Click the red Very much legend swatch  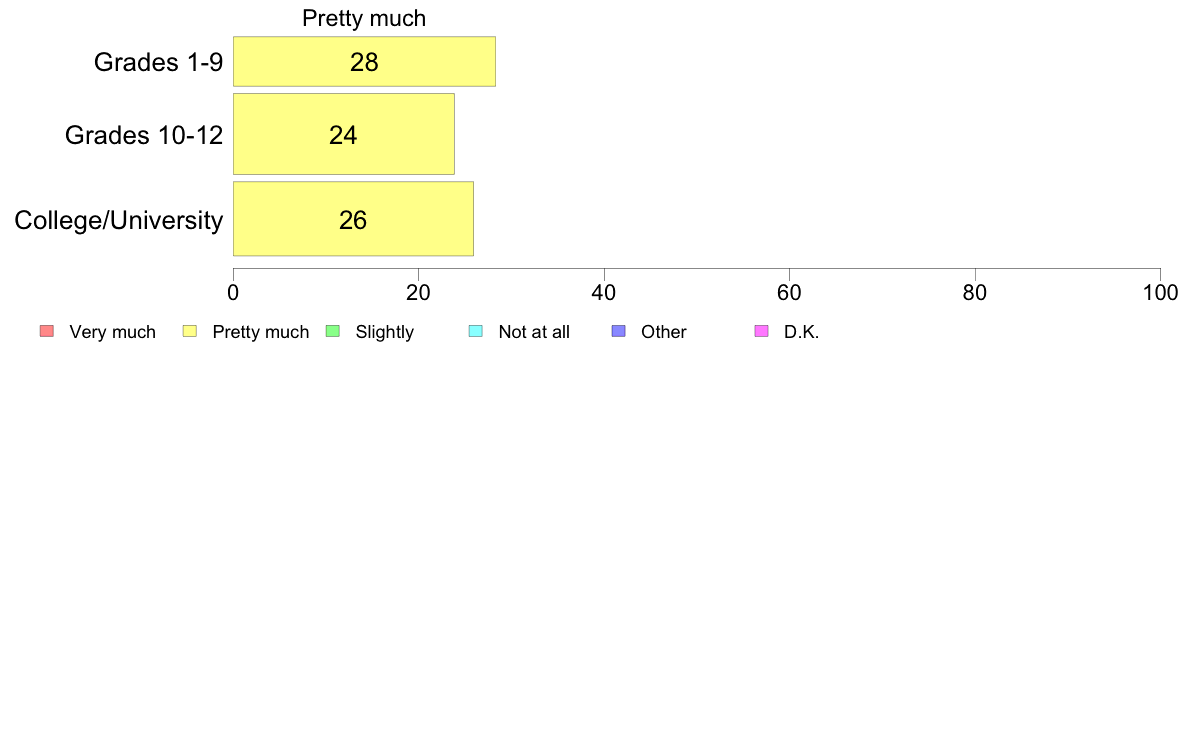tap(46, 332)
